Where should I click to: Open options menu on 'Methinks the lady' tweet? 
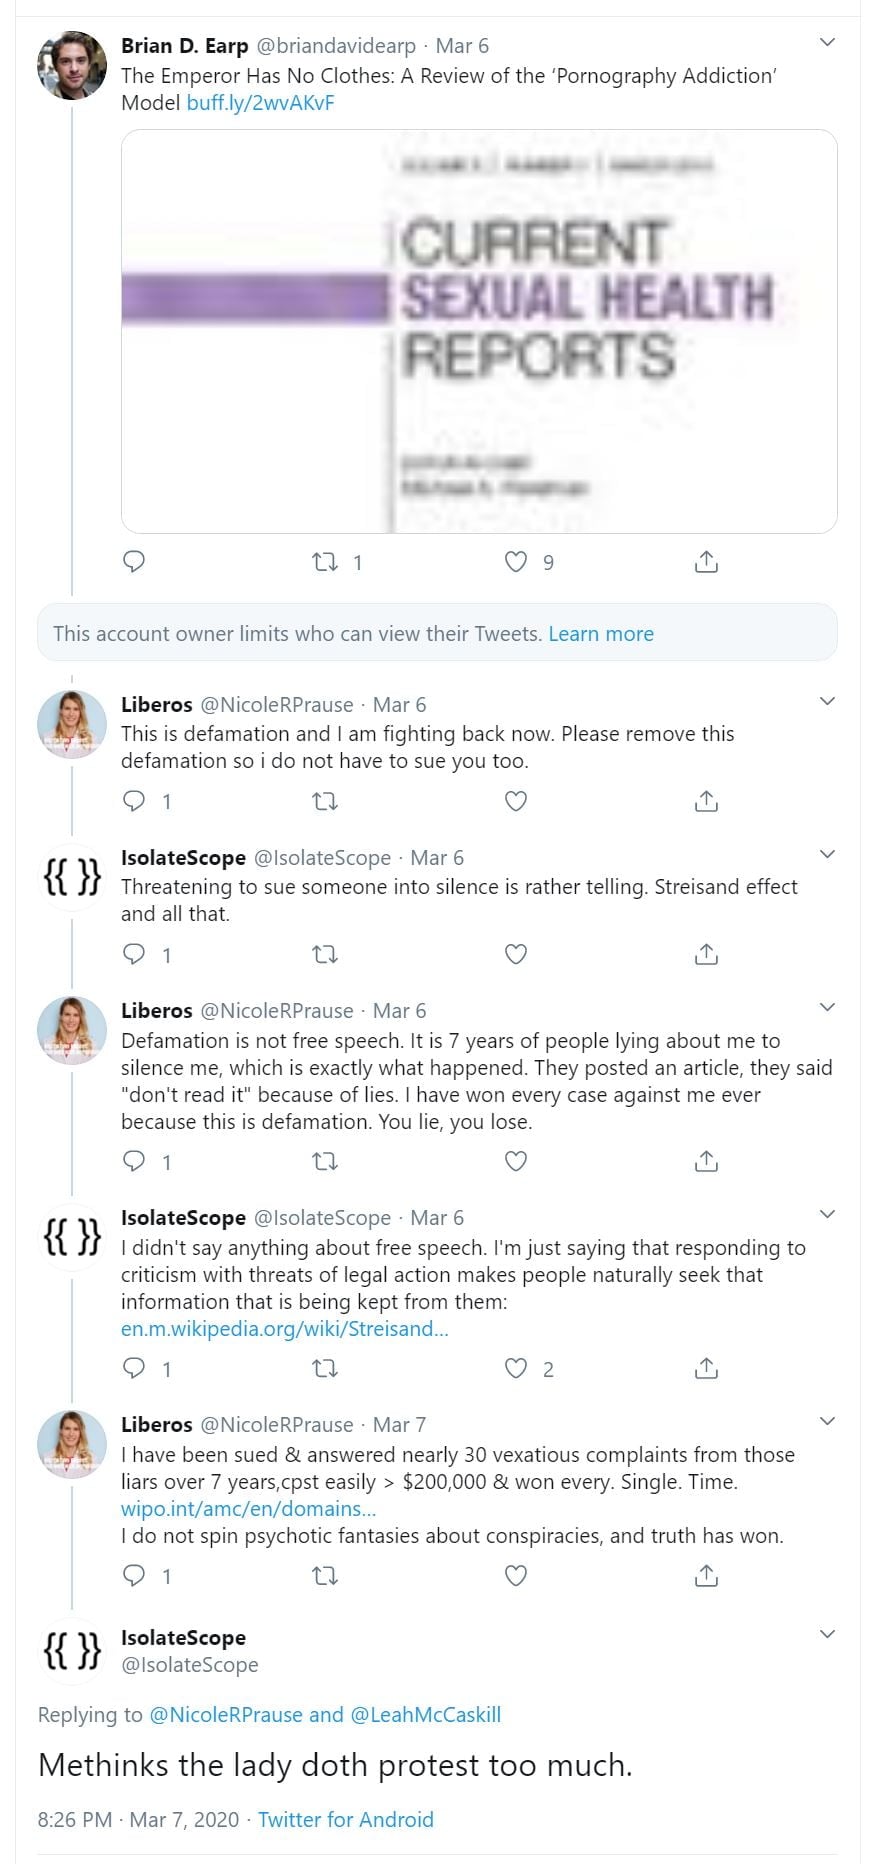827,1634
